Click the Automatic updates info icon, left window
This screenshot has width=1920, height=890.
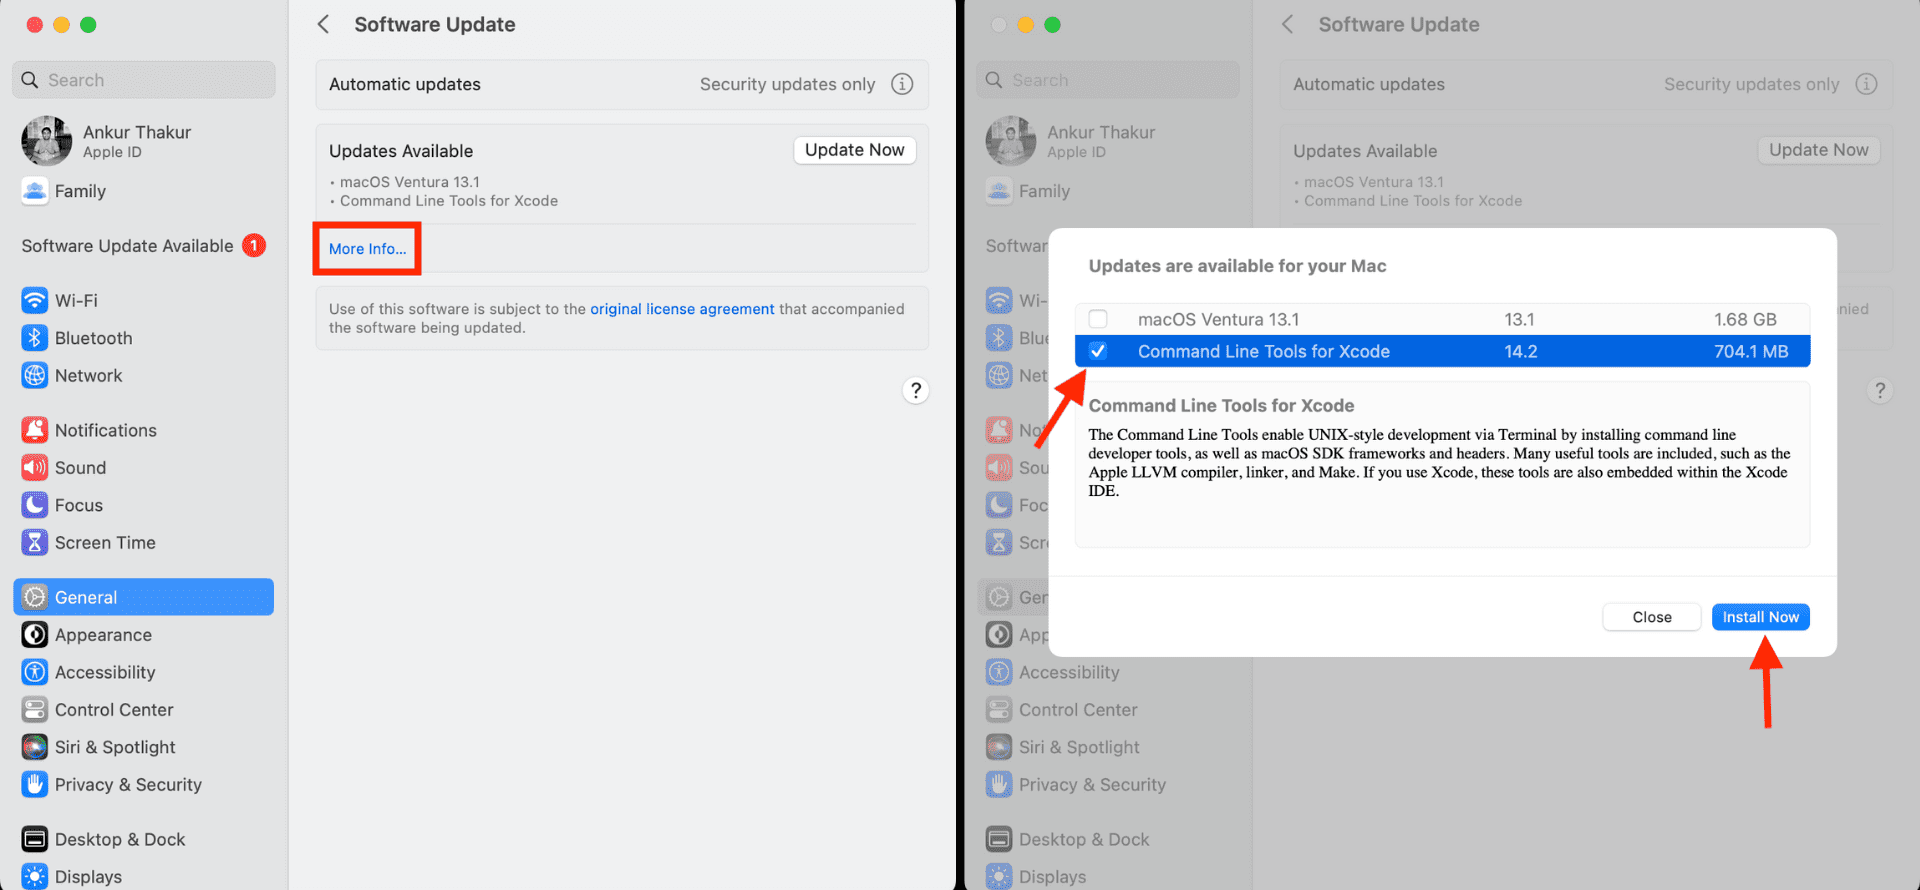tap(902, 84)
